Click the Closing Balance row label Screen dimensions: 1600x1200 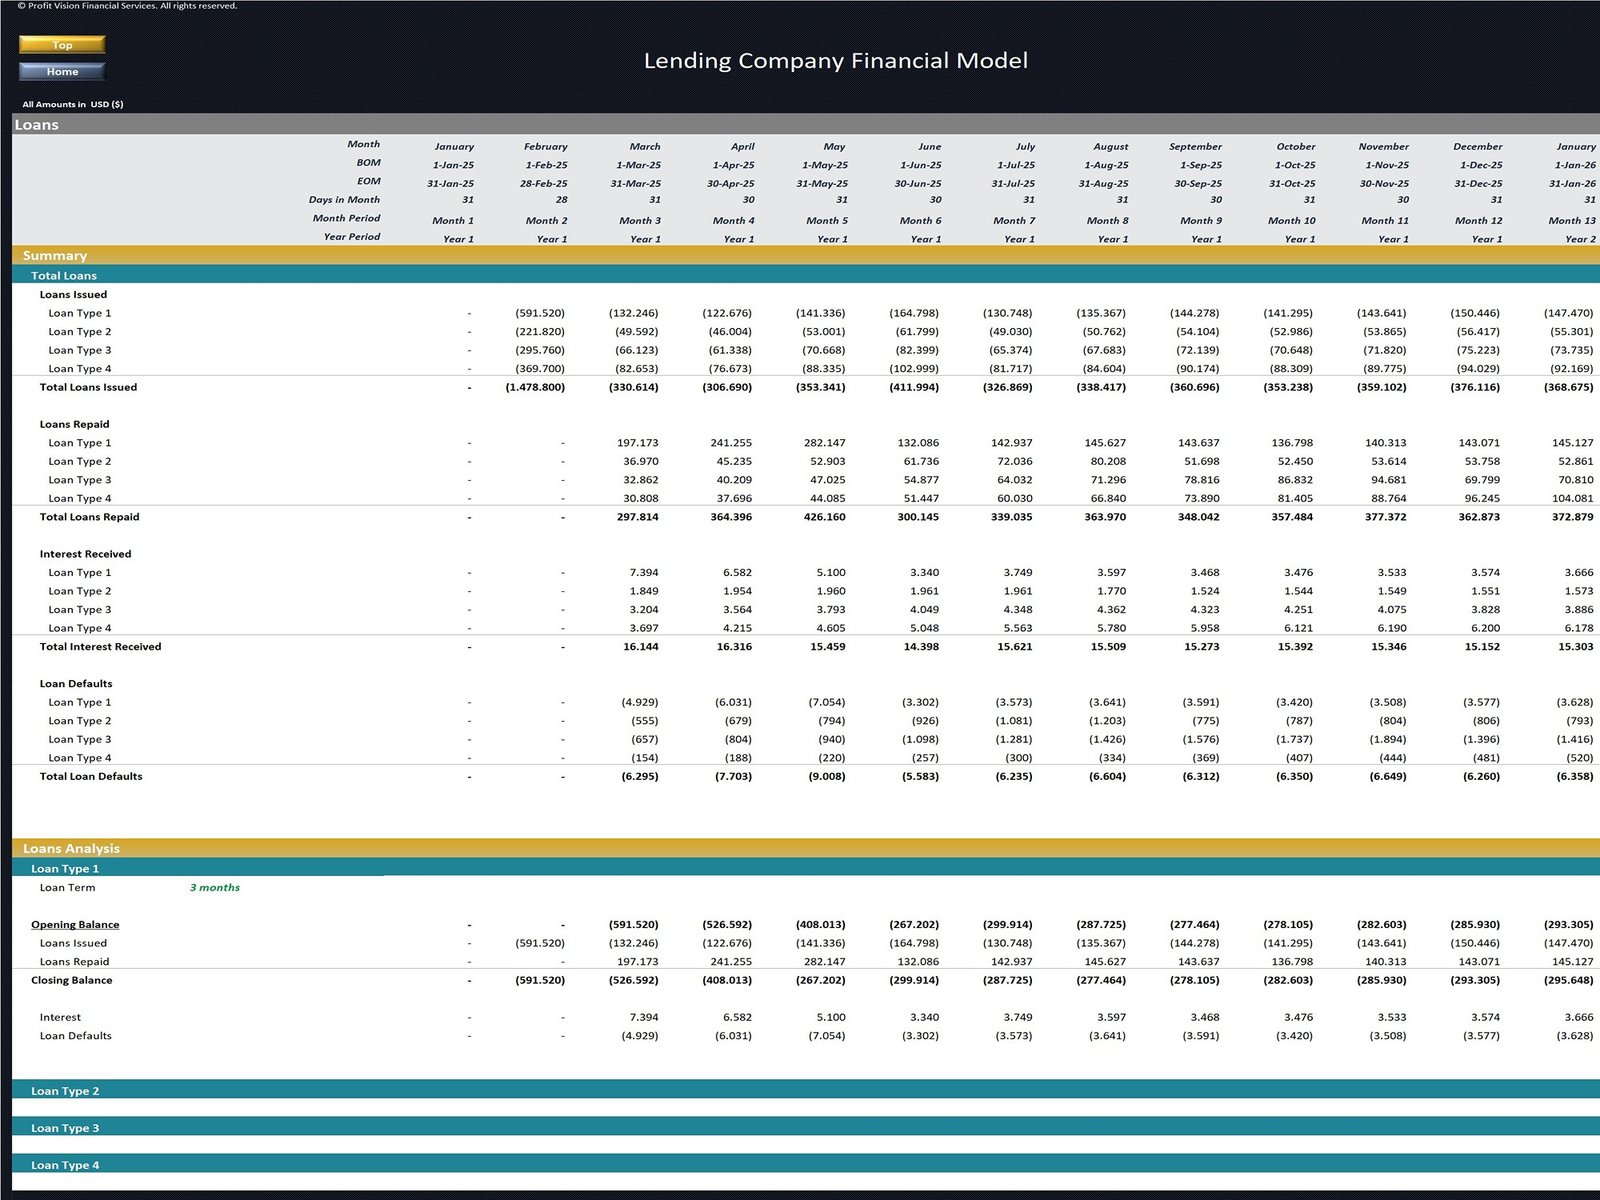click(72, 981)
